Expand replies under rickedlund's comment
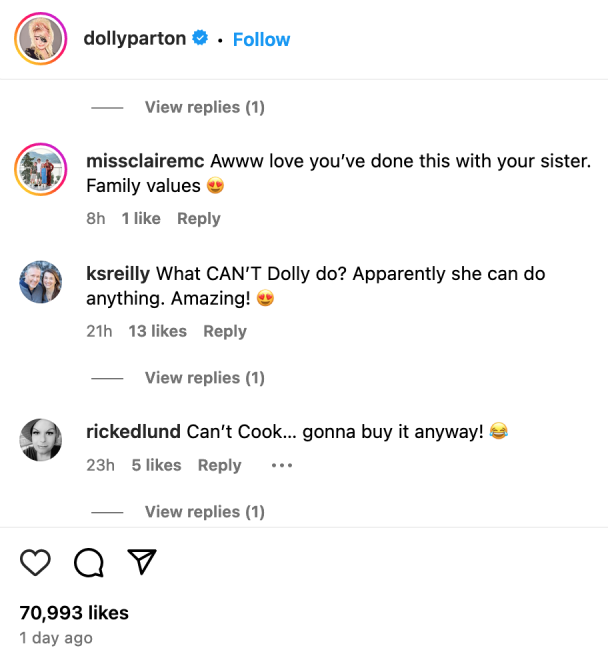This screenshot has width=608, height=664. coord(204,511)
